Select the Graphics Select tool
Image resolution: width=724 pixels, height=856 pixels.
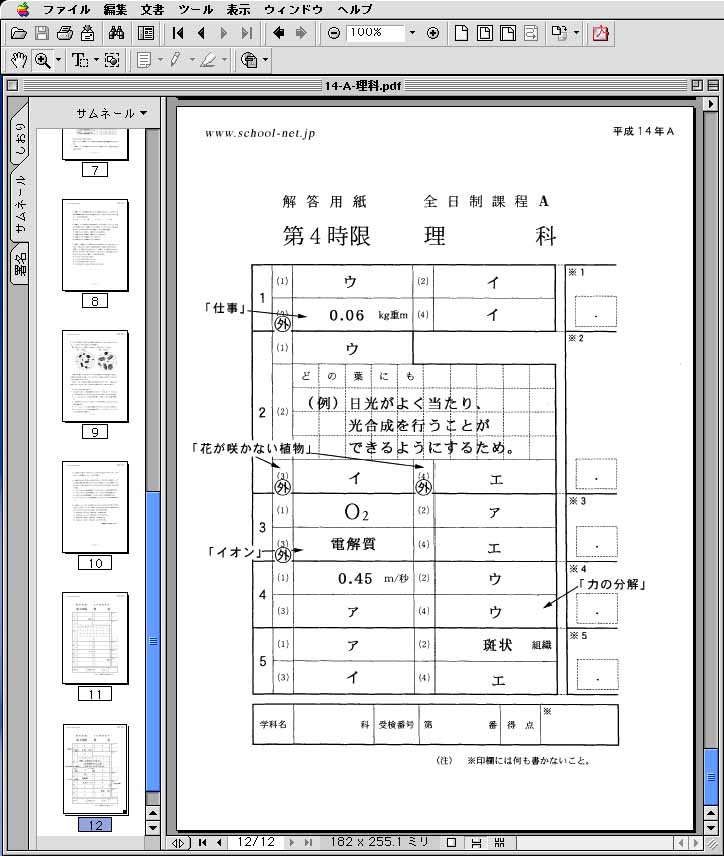pyautogui.click(x=112, y=60)
